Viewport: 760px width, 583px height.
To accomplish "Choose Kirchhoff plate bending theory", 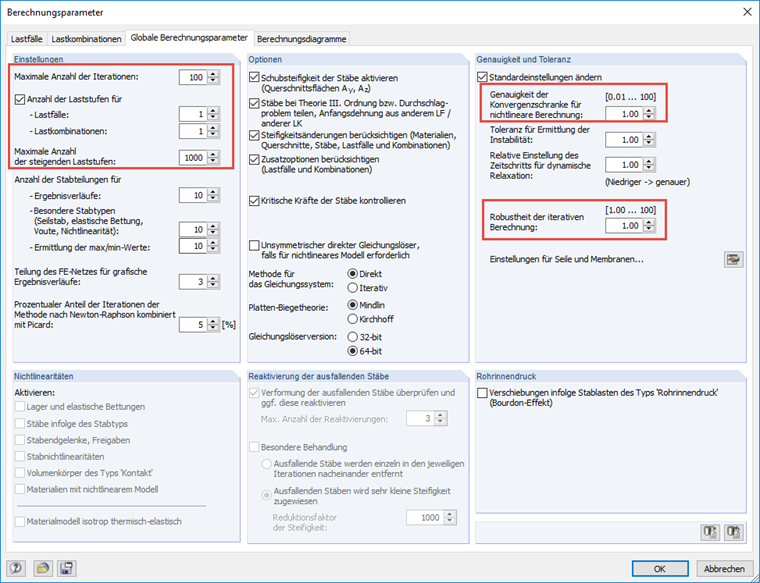I will point(353,319).
